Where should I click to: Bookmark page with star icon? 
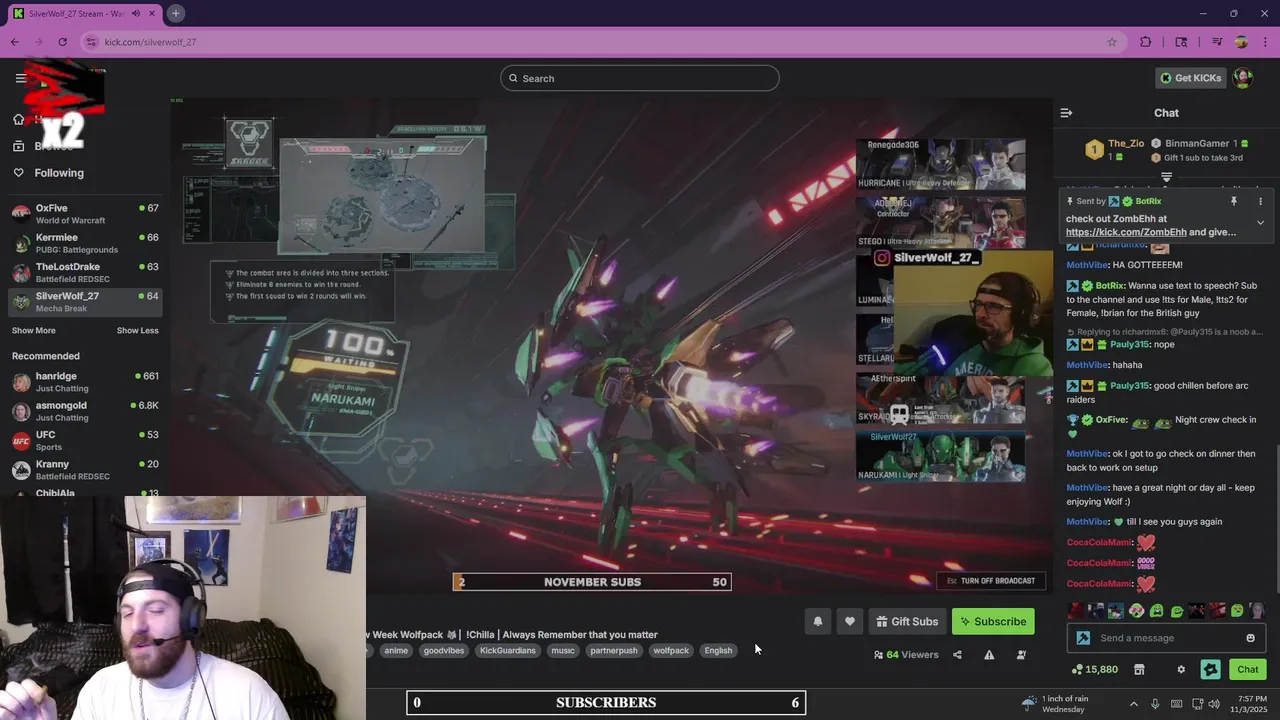pos(1111,42)
